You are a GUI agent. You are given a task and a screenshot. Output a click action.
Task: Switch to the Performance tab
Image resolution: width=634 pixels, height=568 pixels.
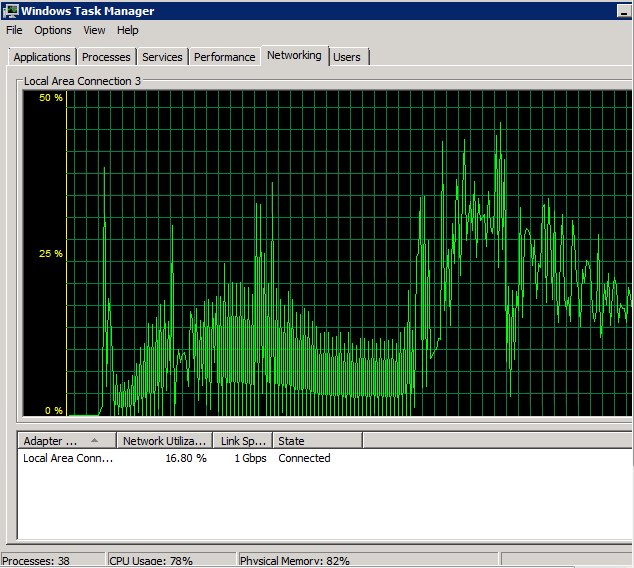pos(224,57)
